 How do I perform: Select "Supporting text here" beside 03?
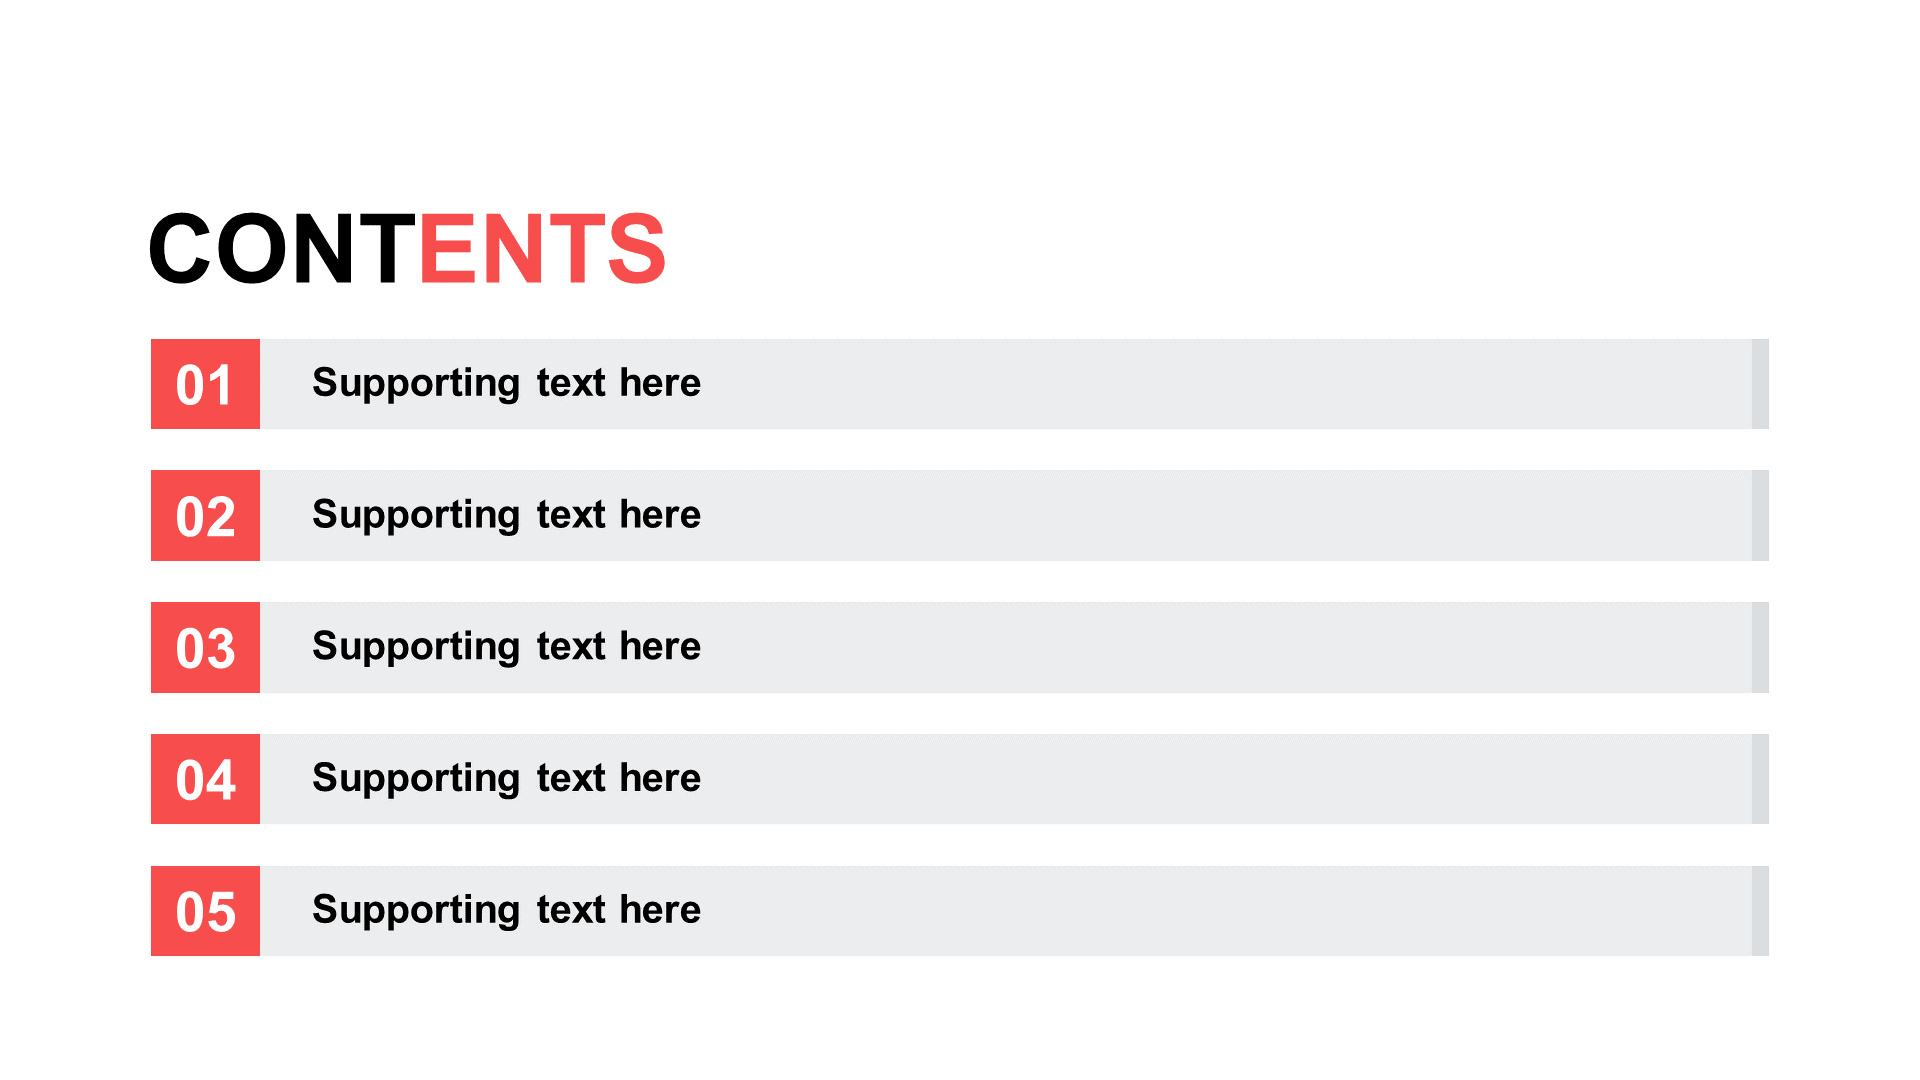pyautogui.click(x=506, y=647)
